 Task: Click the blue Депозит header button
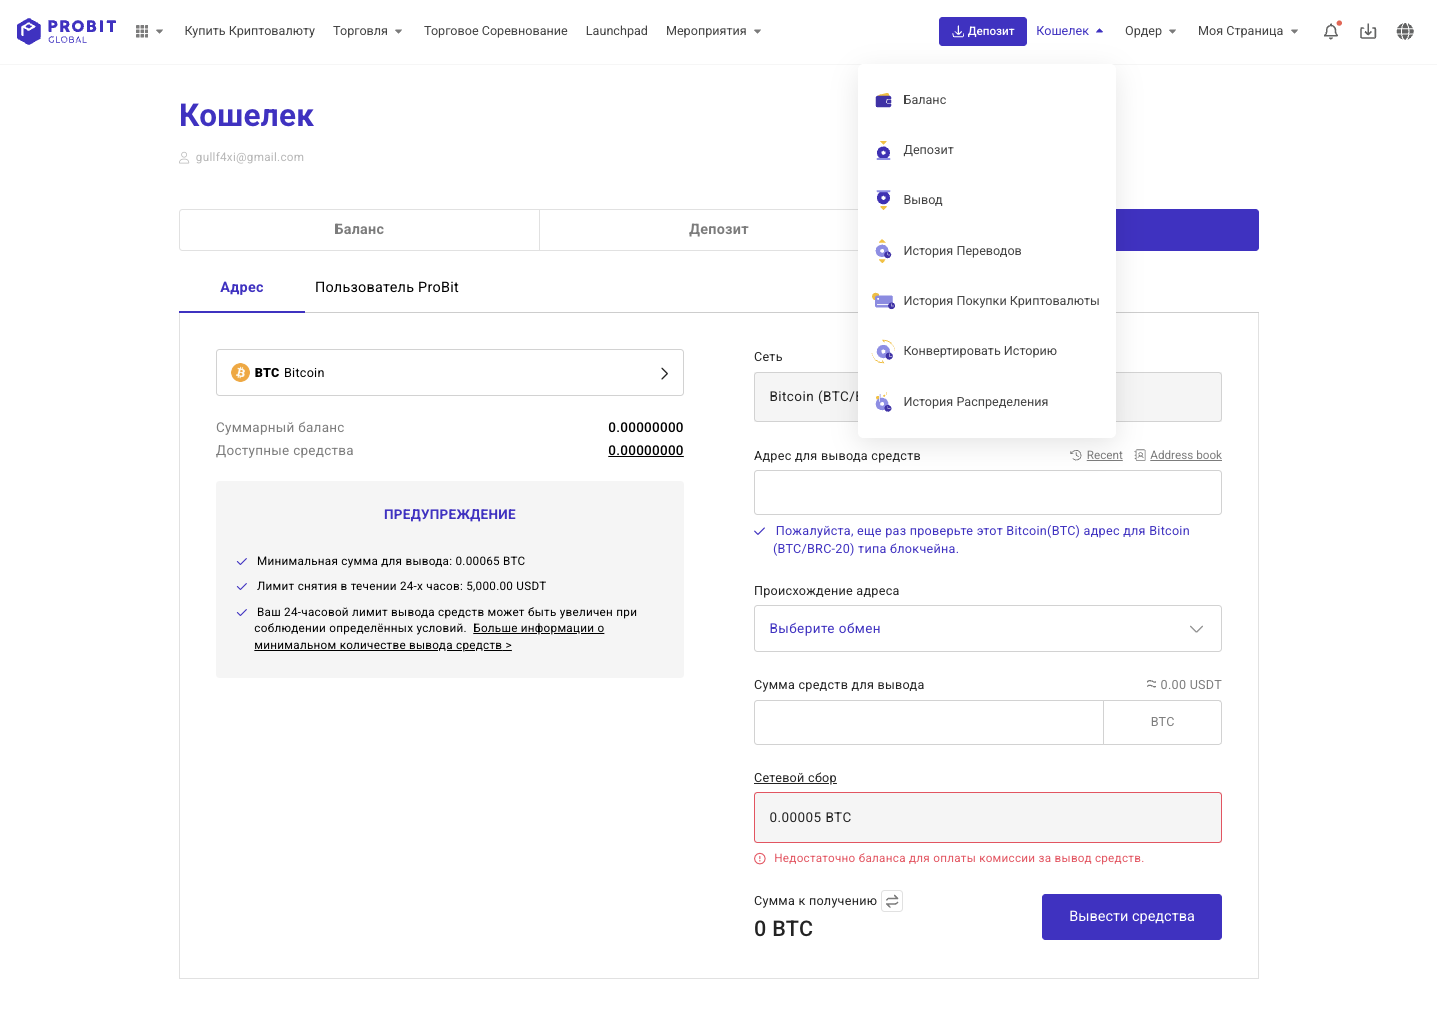982,31
